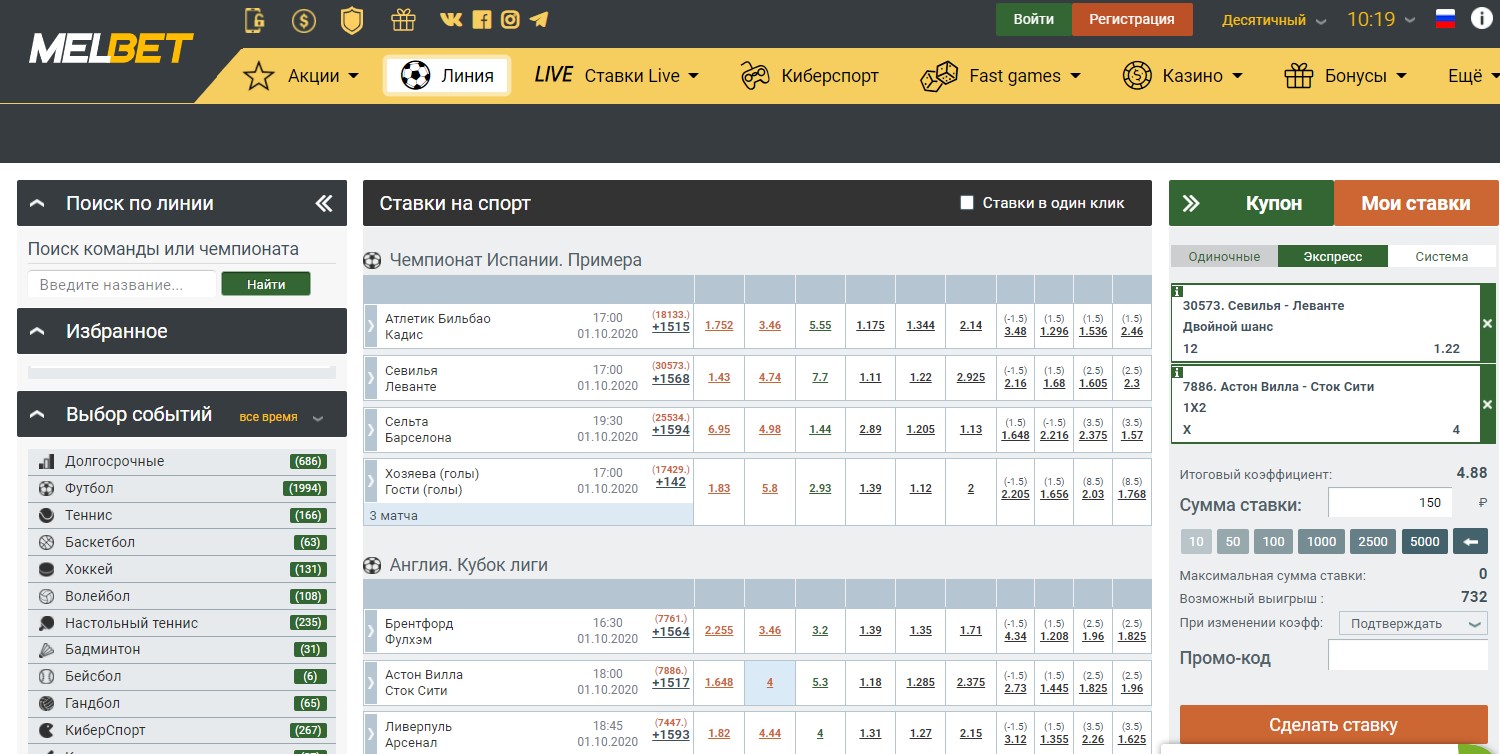This screenshot has height=754, width=1500.
Task: Click the info icon on Севилья - Леванте coupon
Action: [1176, 290]
